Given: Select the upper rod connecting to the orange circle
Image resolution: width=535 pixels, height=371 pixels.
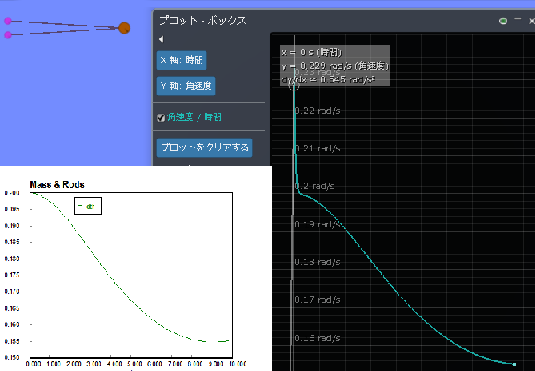Looking at the screenshot, I should 58,24.
